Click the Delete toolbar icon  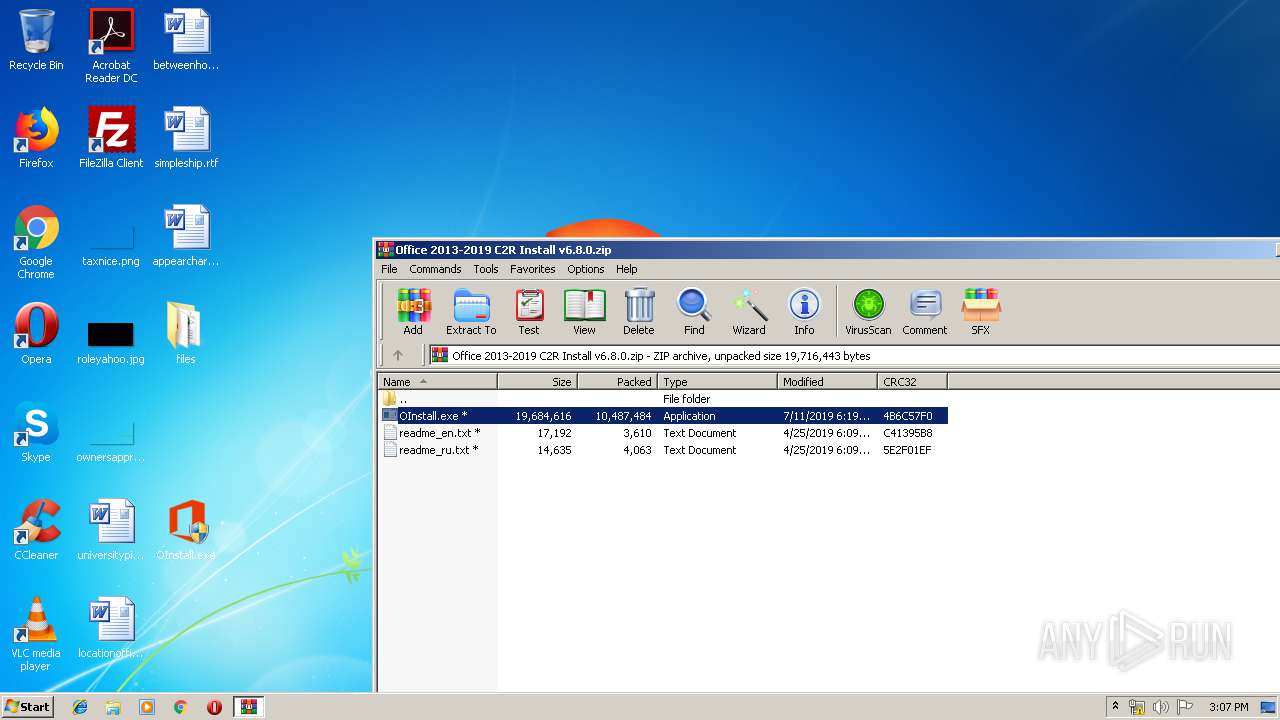[x=638, y=312]
